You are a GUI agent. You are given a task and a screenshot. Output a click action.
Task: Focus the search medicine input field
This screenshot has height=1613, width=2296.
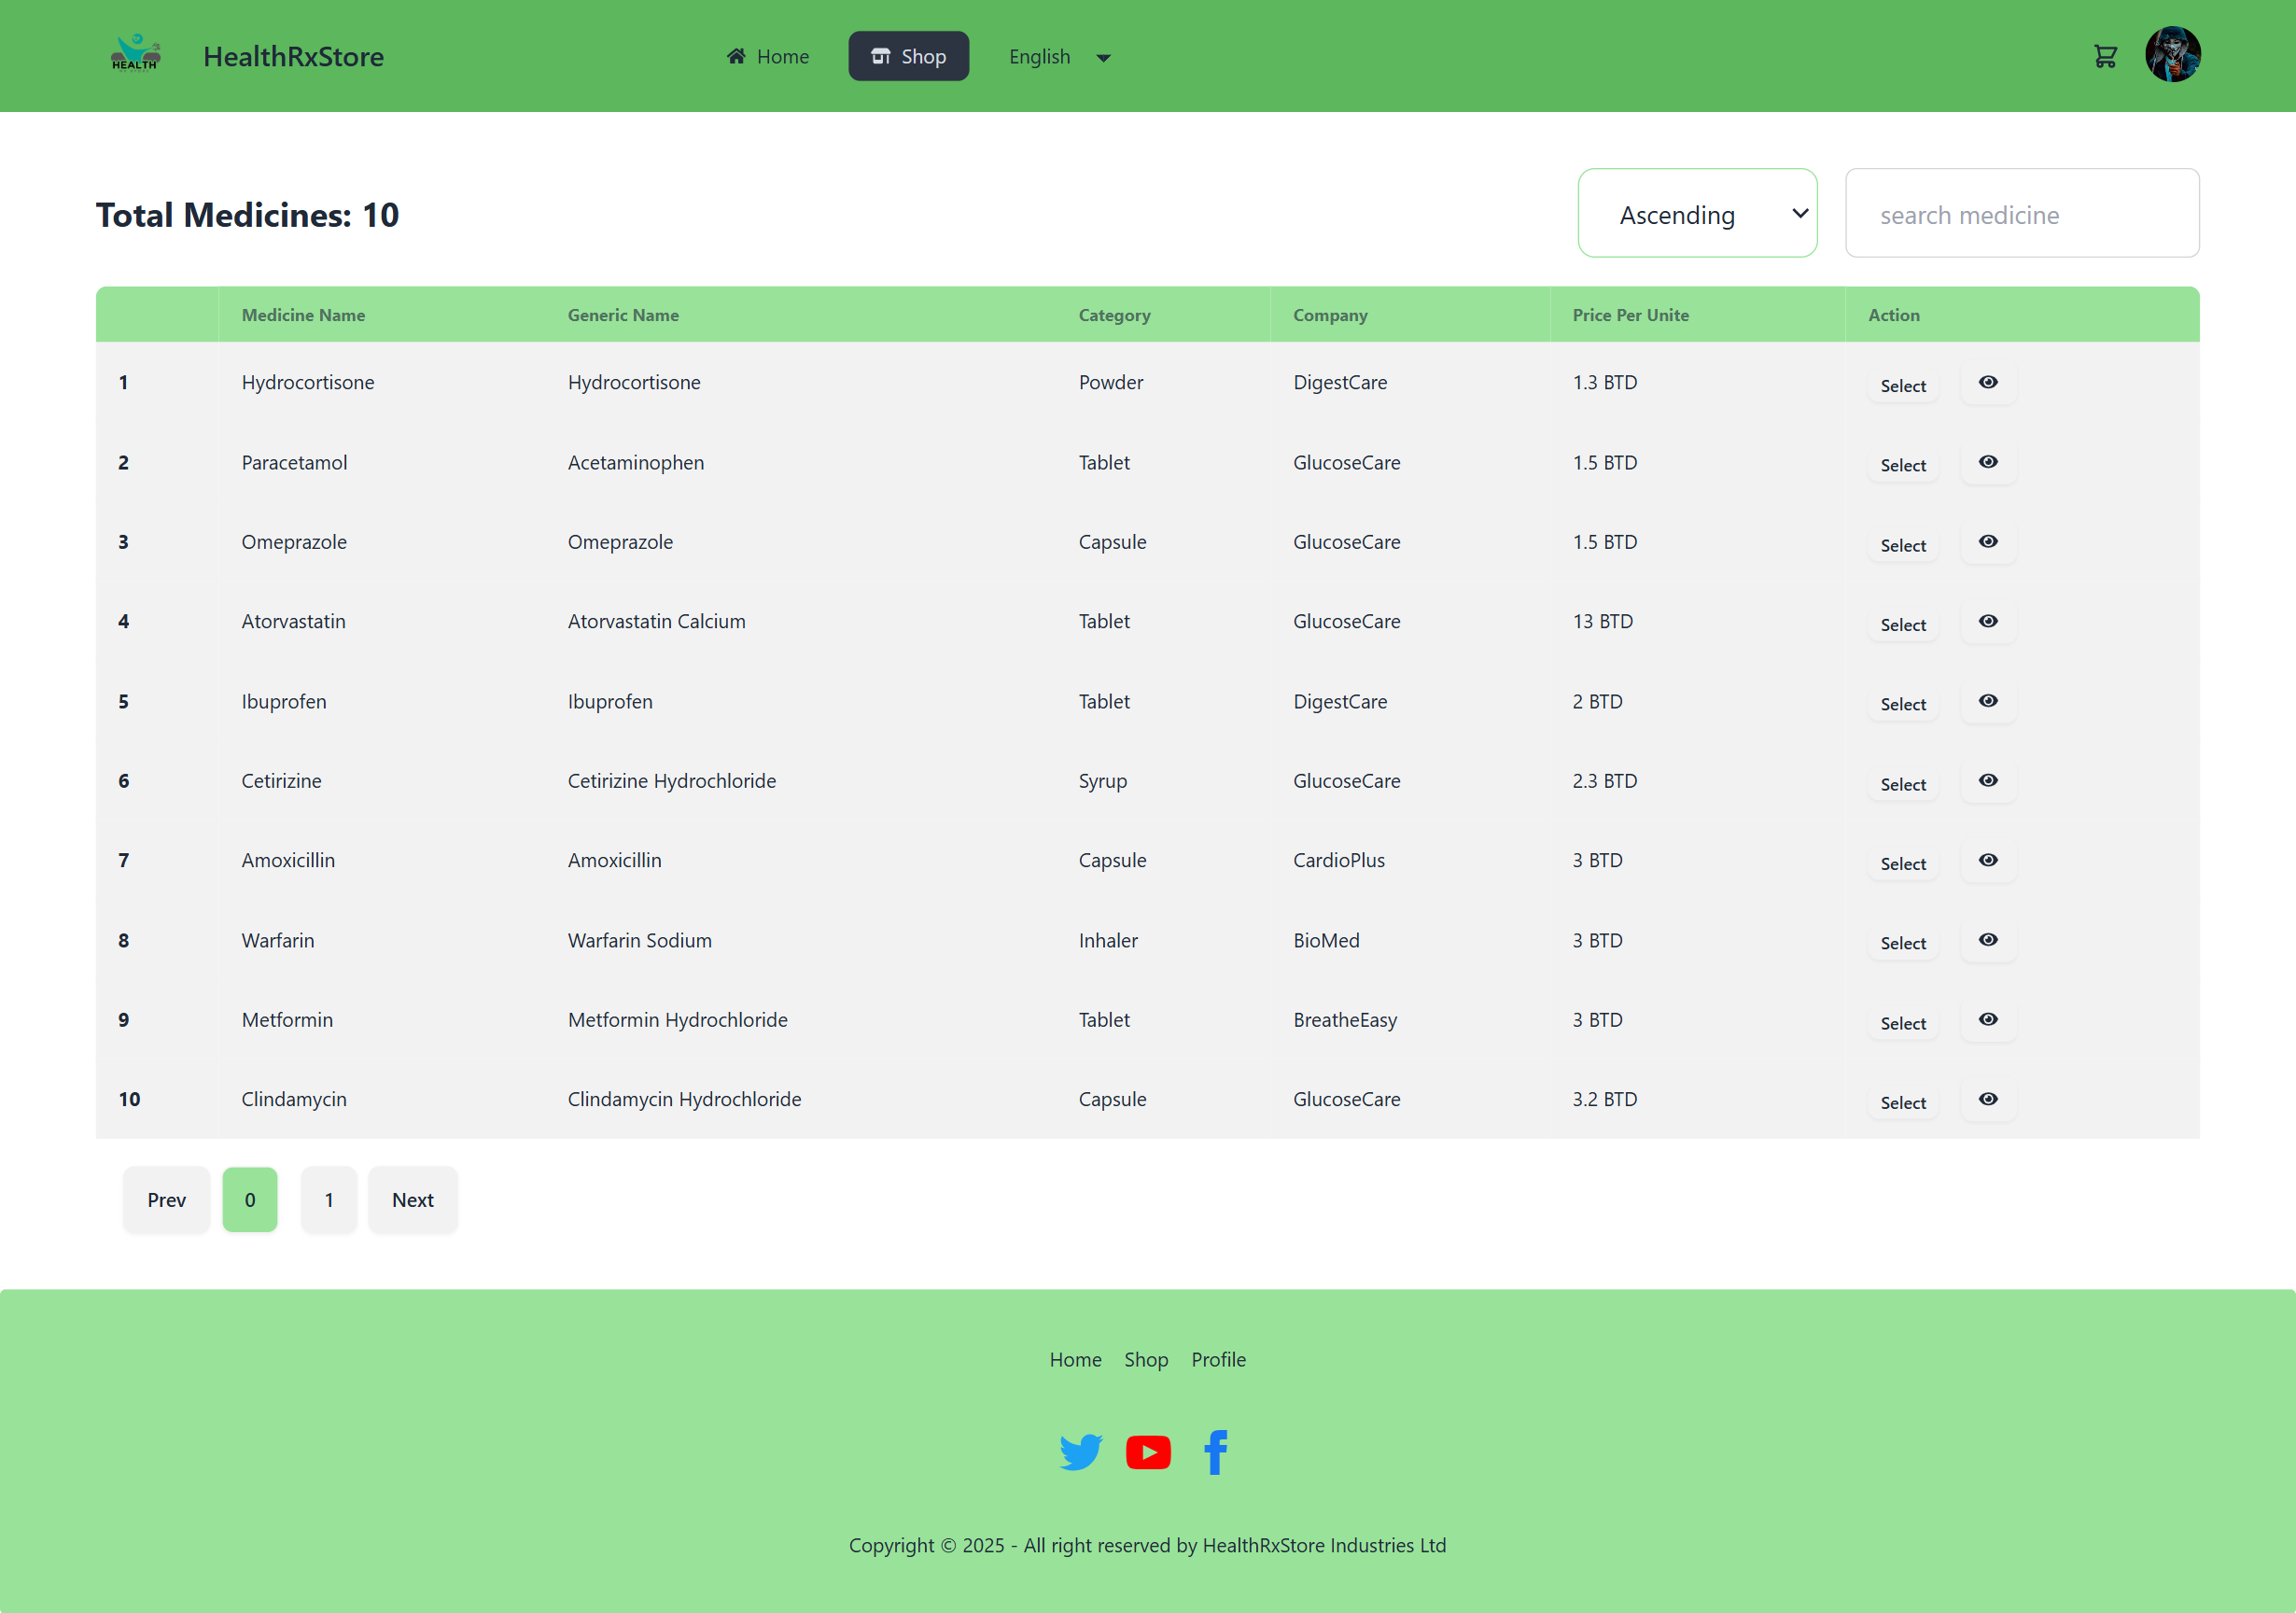[2021, 214]
